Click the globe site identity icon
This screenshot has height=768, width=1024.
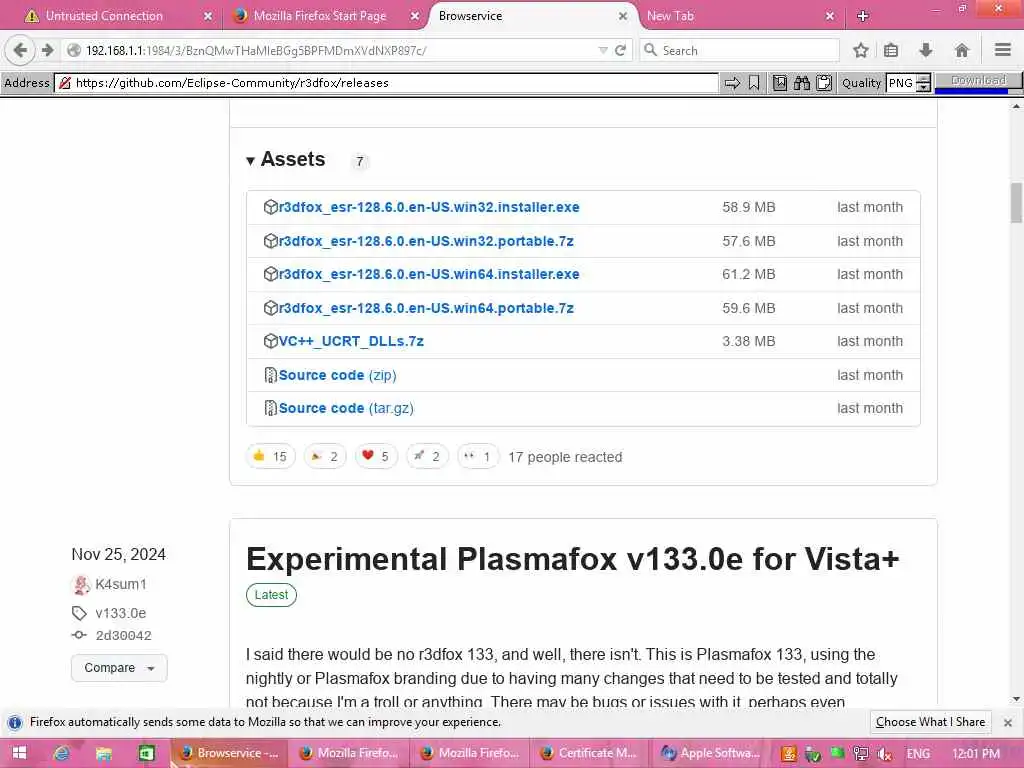pyautogui.click(x=74, y=50)
